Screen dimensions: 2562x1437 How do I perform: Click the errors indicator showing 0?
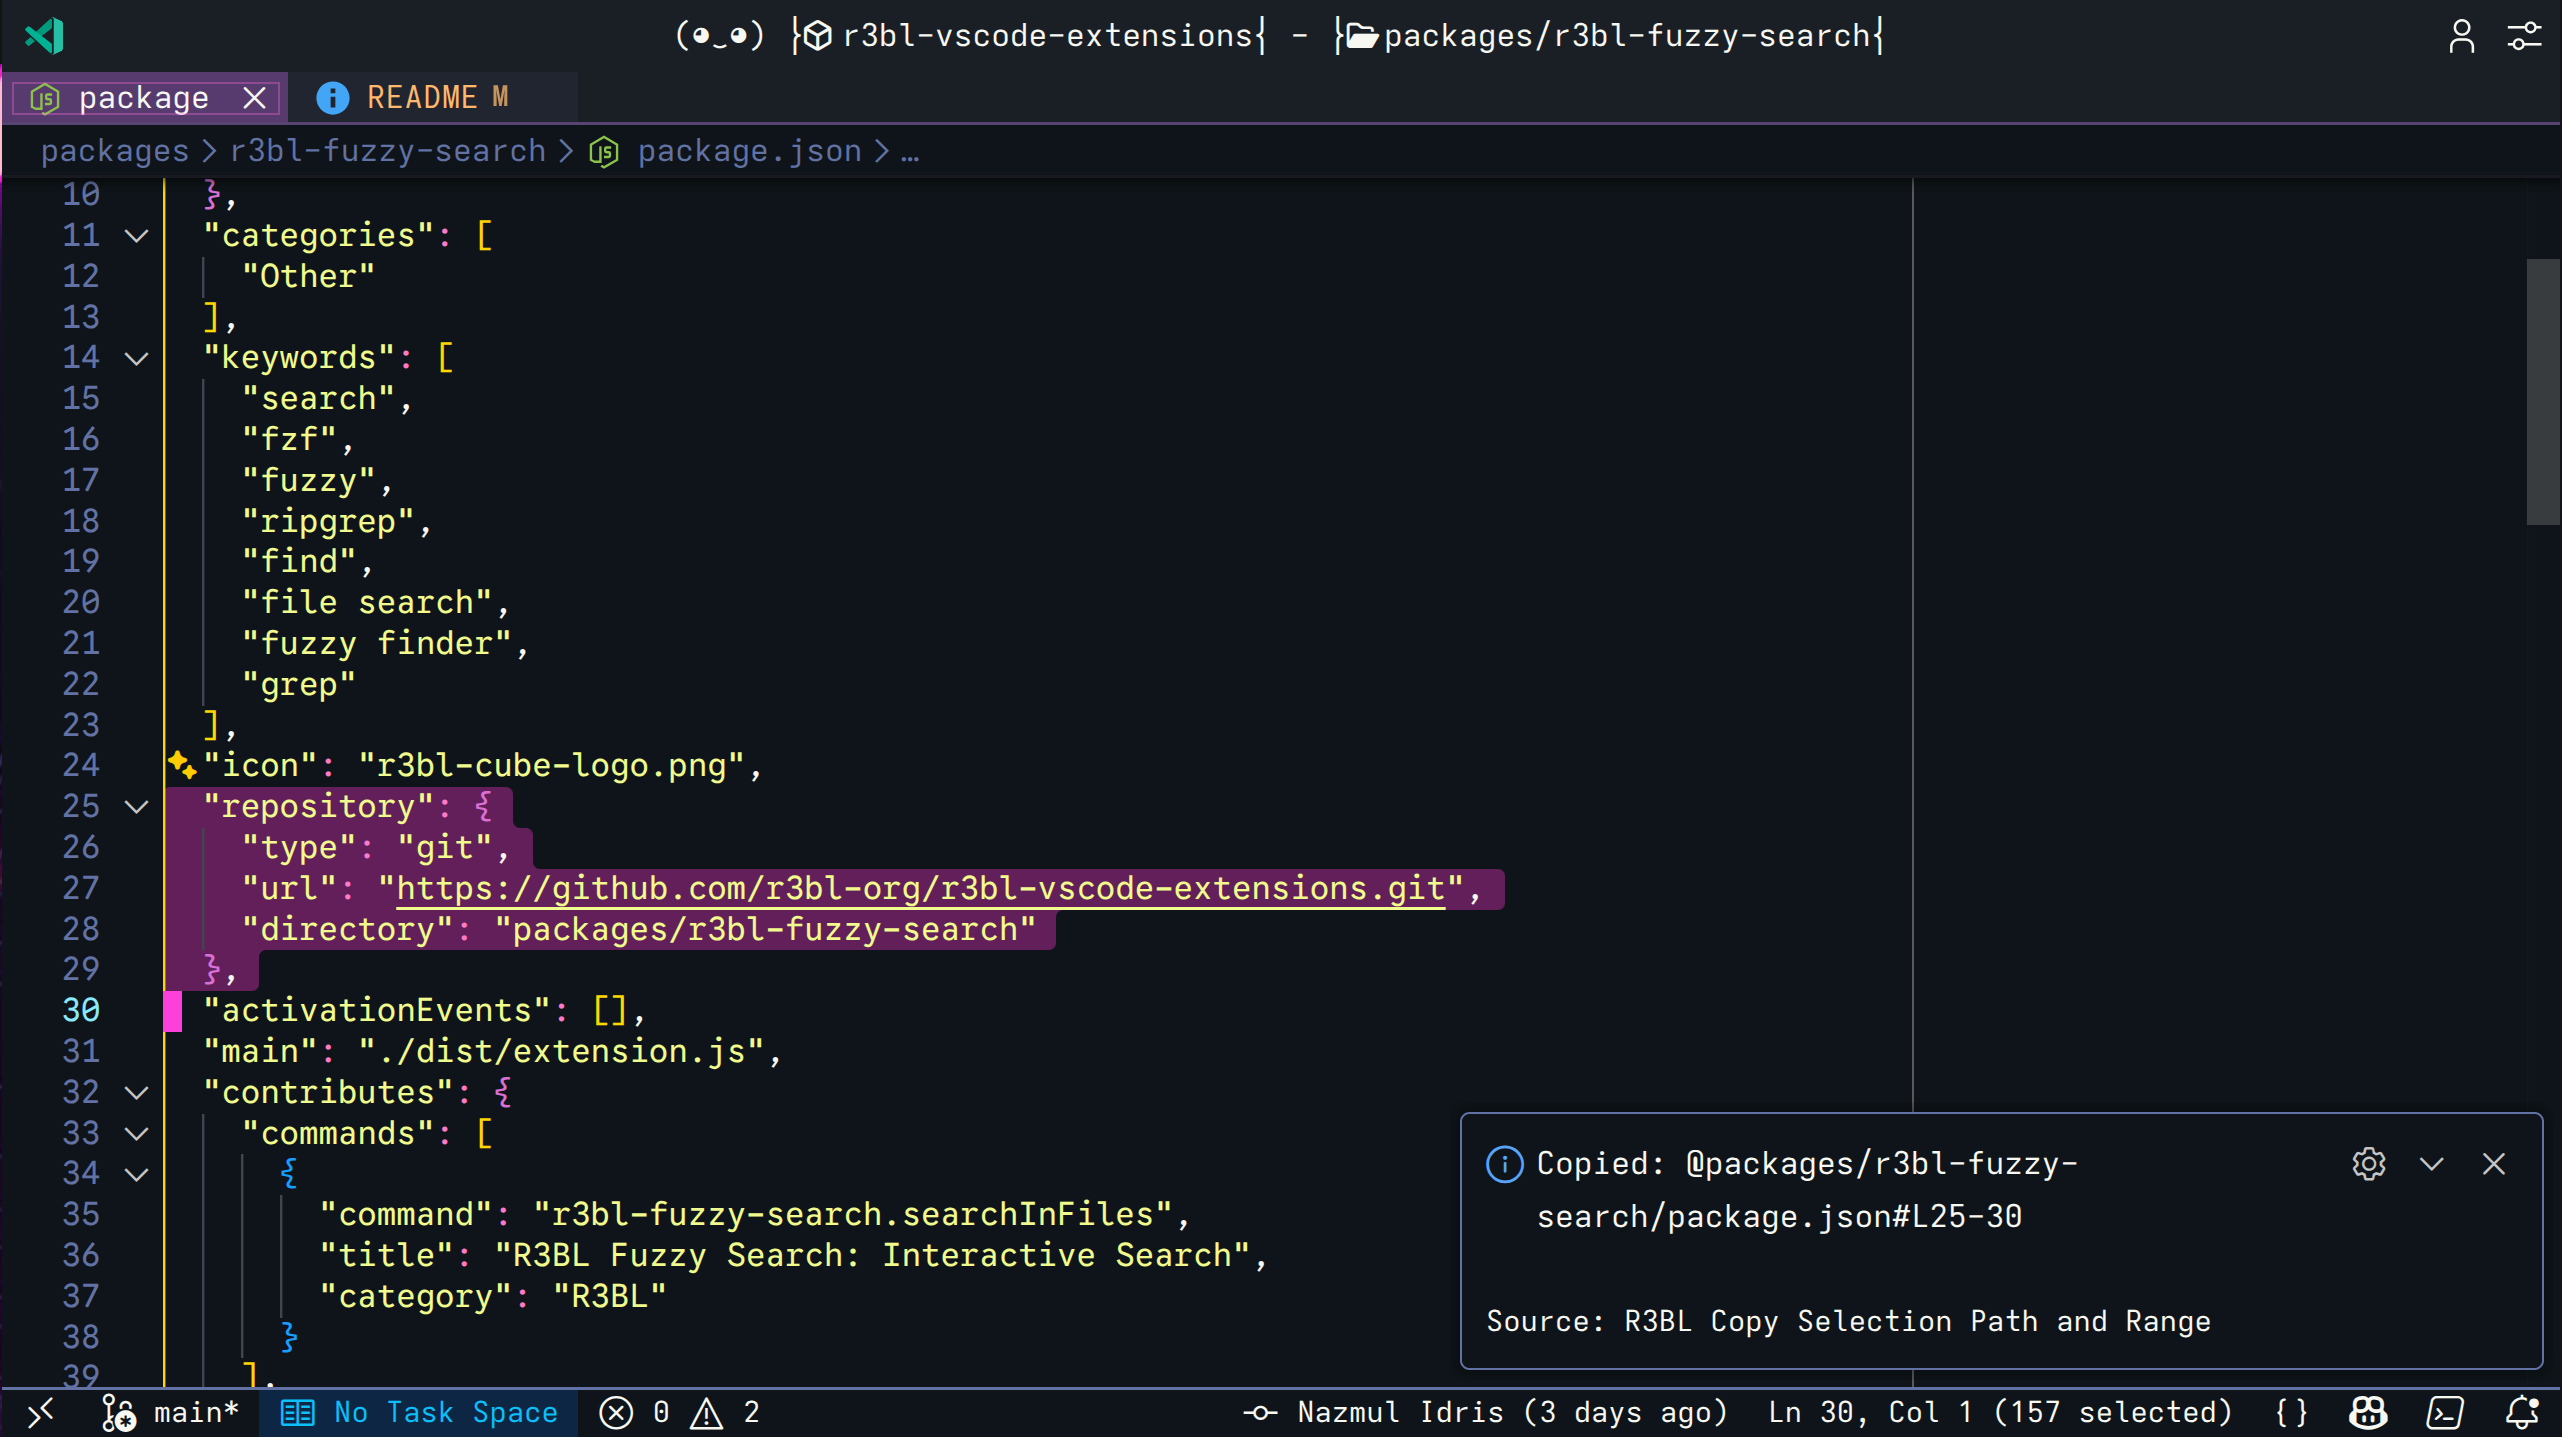[637, 1412]
